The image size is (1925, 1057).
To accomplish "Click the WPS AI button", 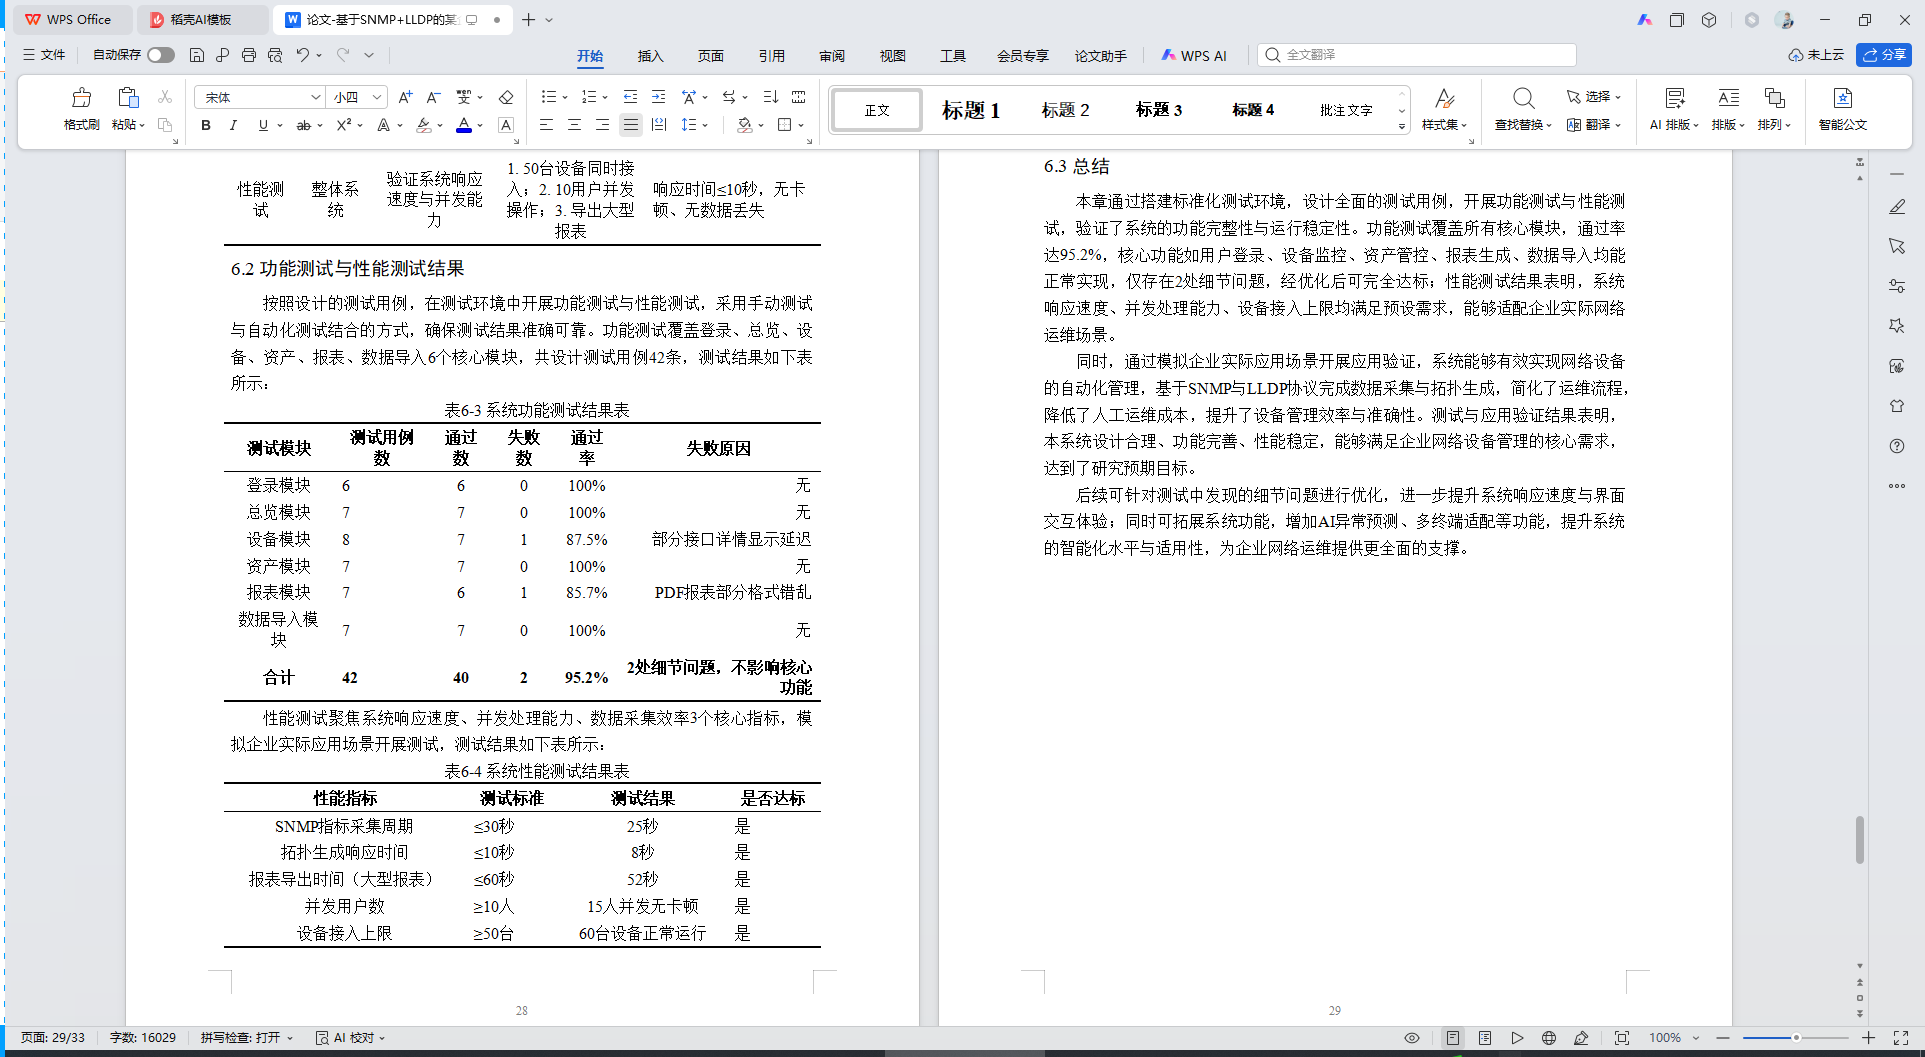I will pos(1194,56).
